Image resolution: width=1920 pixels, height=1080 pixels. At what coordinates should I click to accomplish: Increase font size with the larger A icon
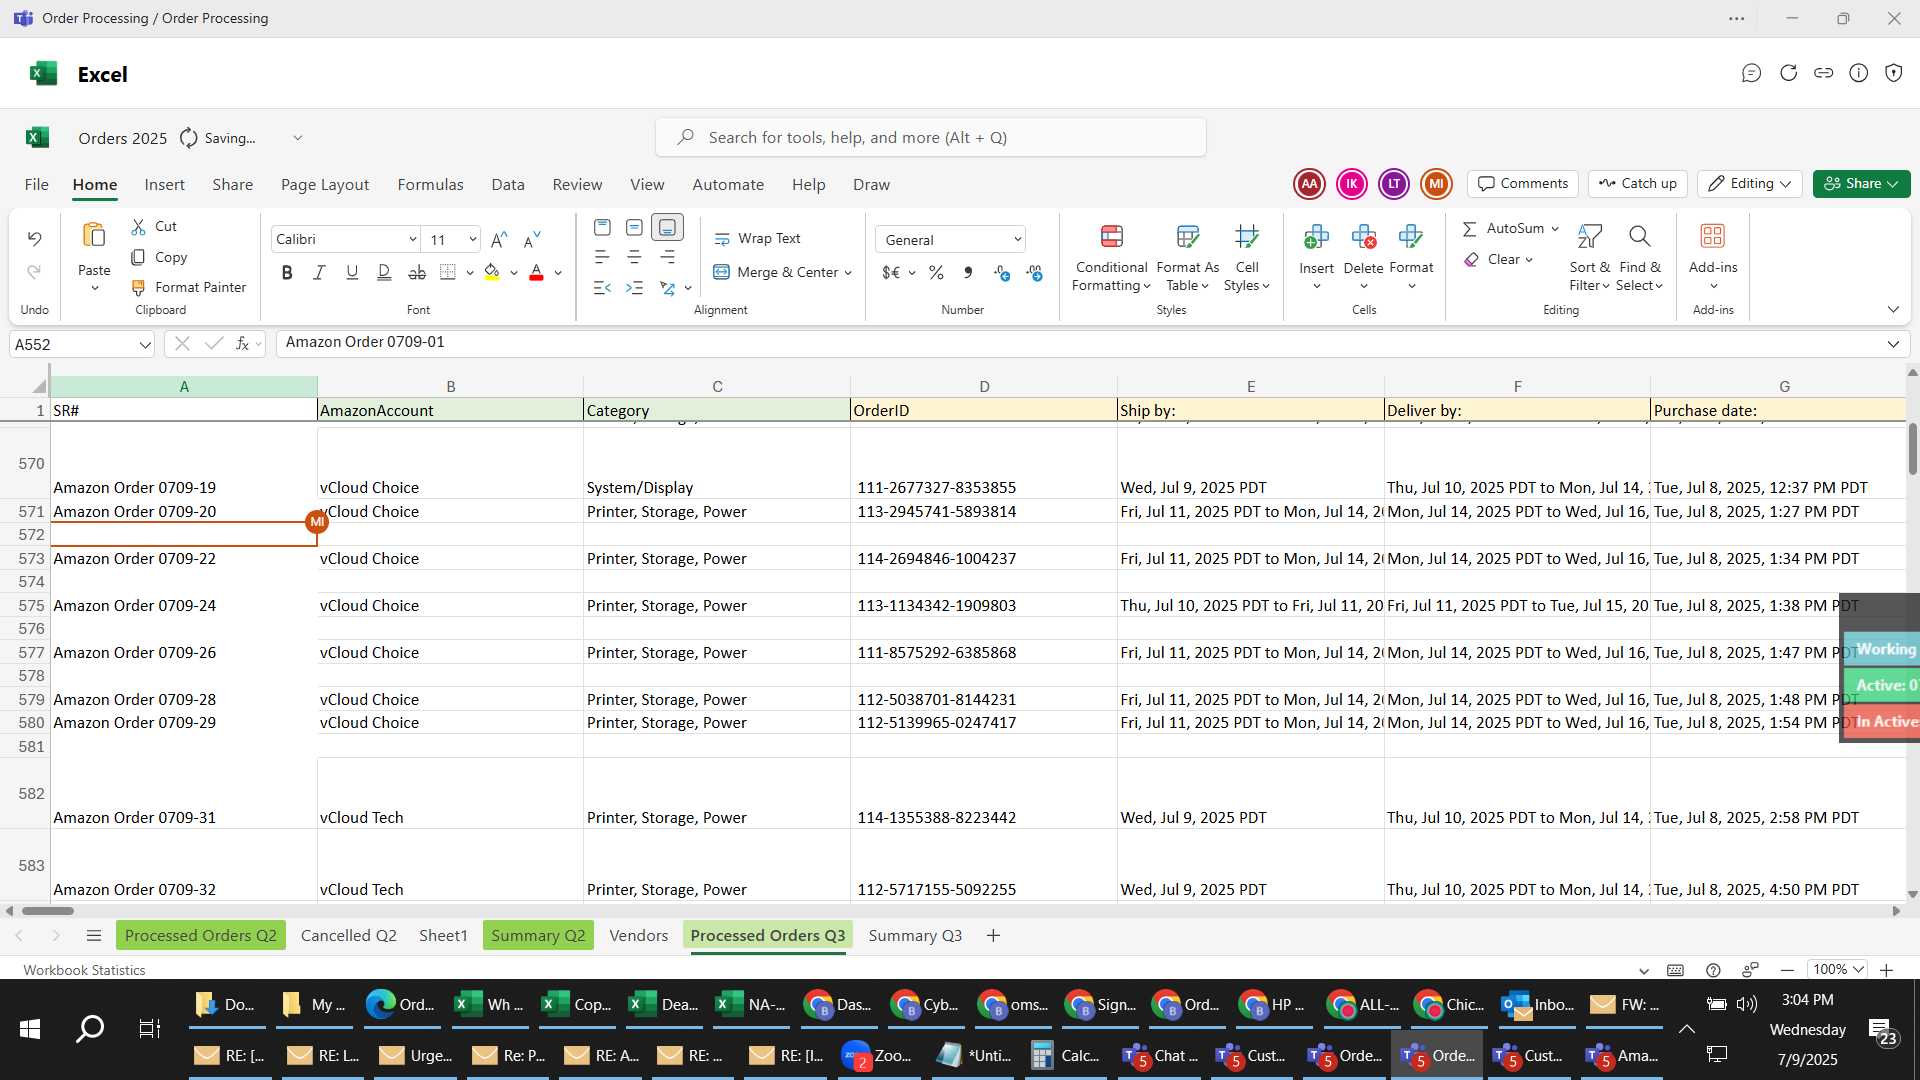point(499,240)
